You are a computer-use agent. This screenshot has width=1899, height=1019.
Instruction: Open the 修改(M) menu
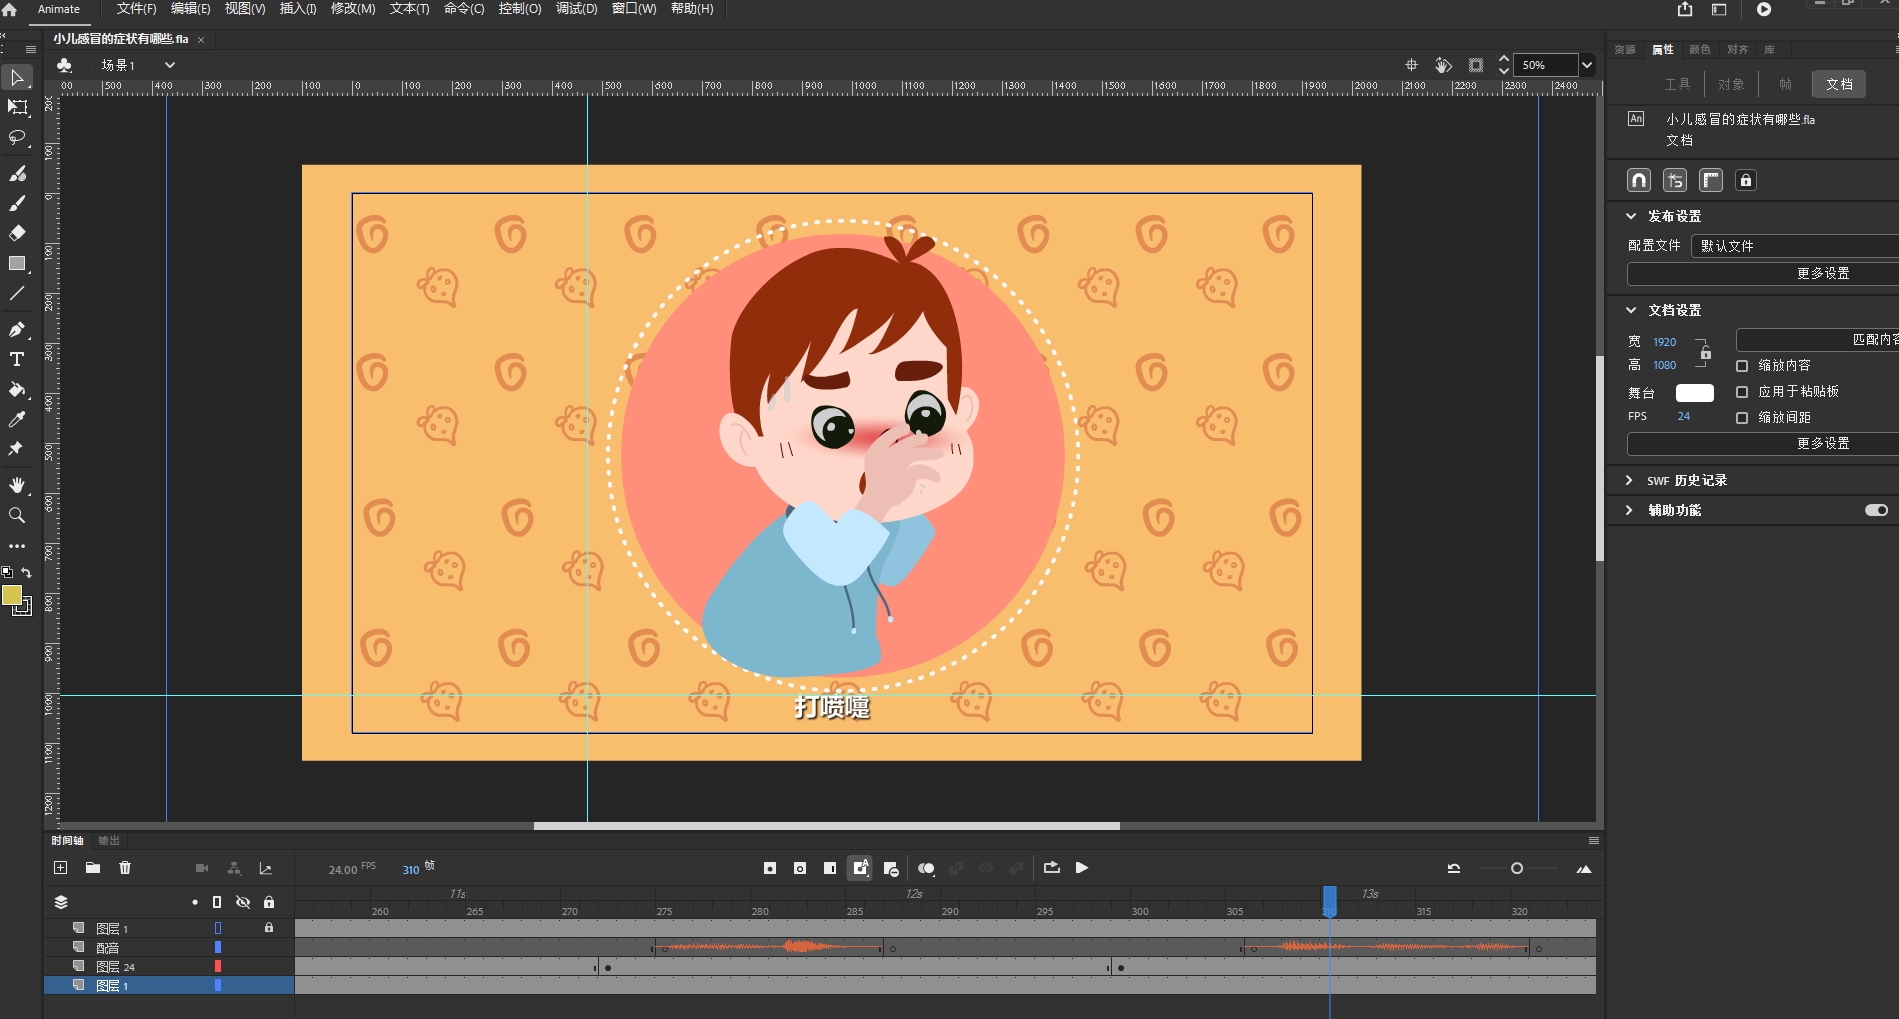coord(353,9)
